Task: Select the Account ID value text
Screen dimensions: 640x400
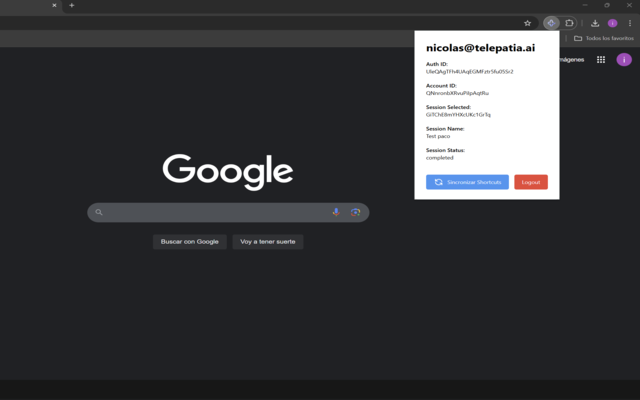Action: tap(457, 93)
